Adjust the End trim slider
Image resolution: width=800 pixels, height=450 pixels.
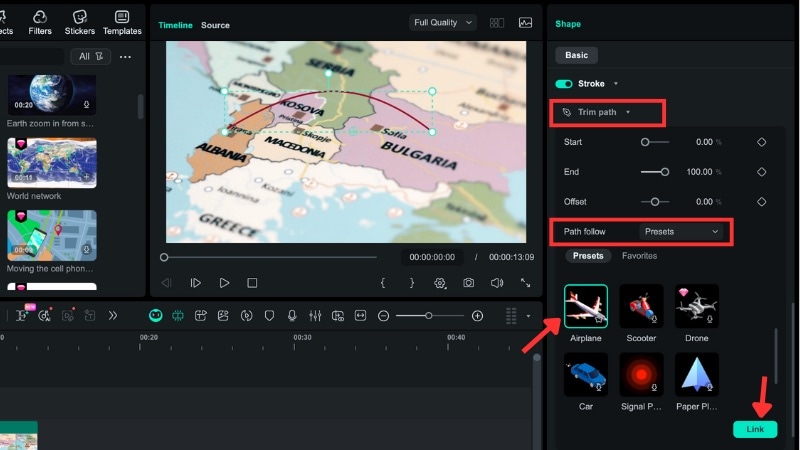(655, 172)
